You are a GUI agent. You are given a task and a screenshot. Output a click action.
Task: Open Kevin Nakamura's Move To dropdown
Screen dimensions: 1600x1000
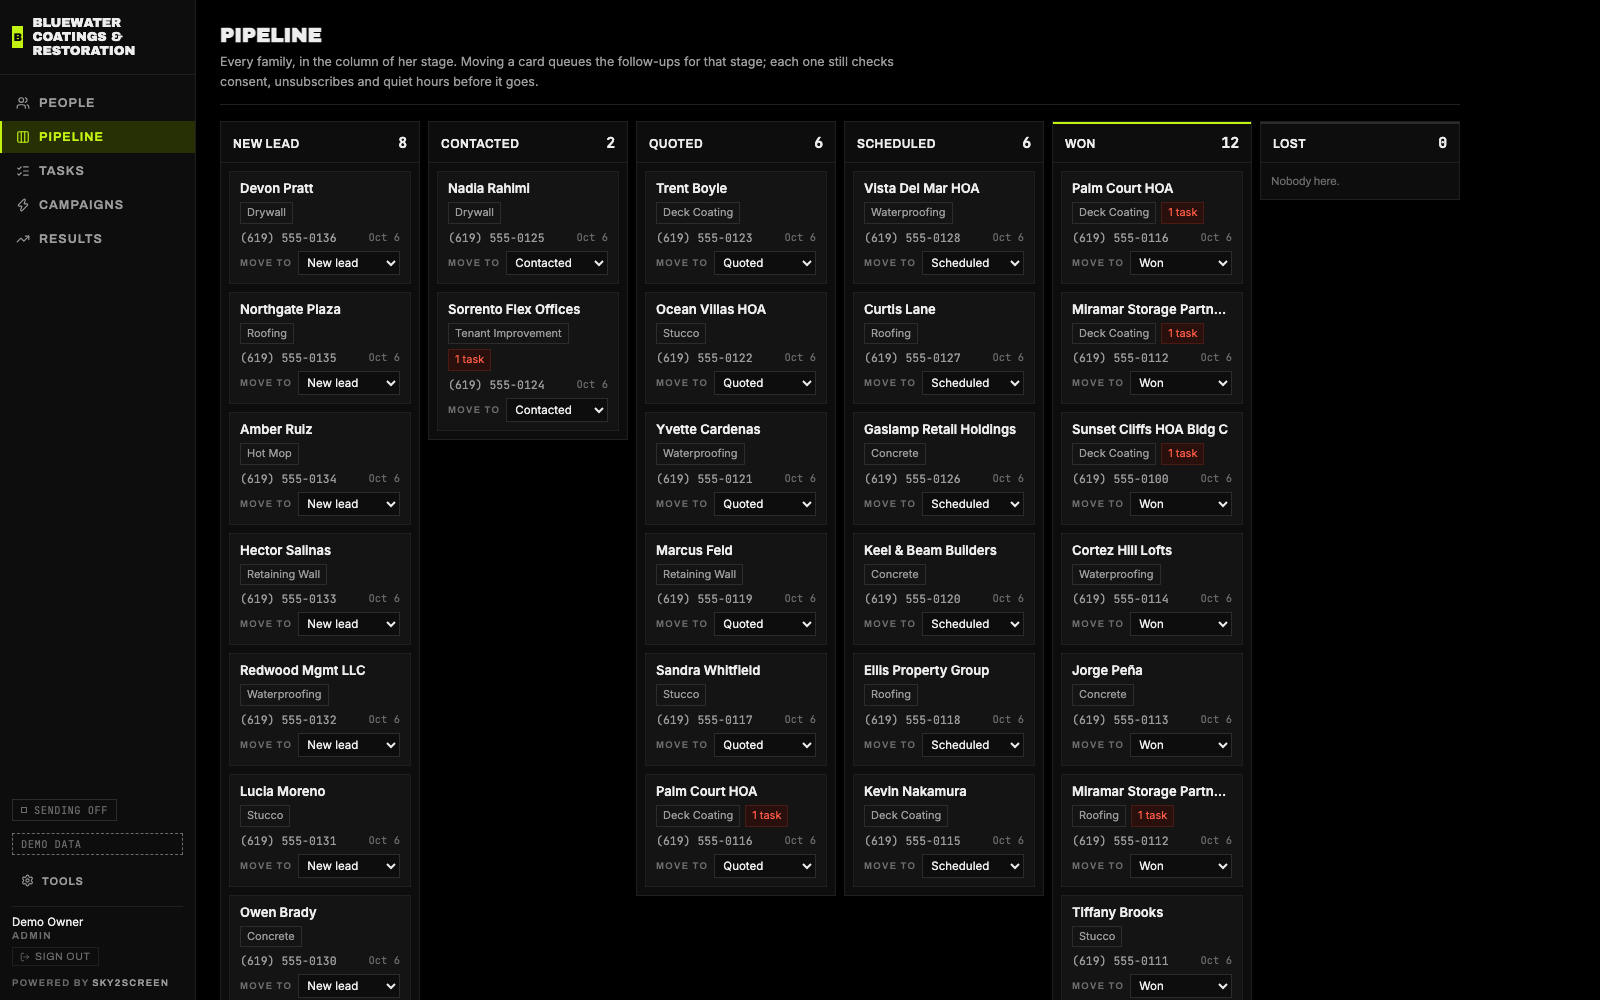pos(973,866)
